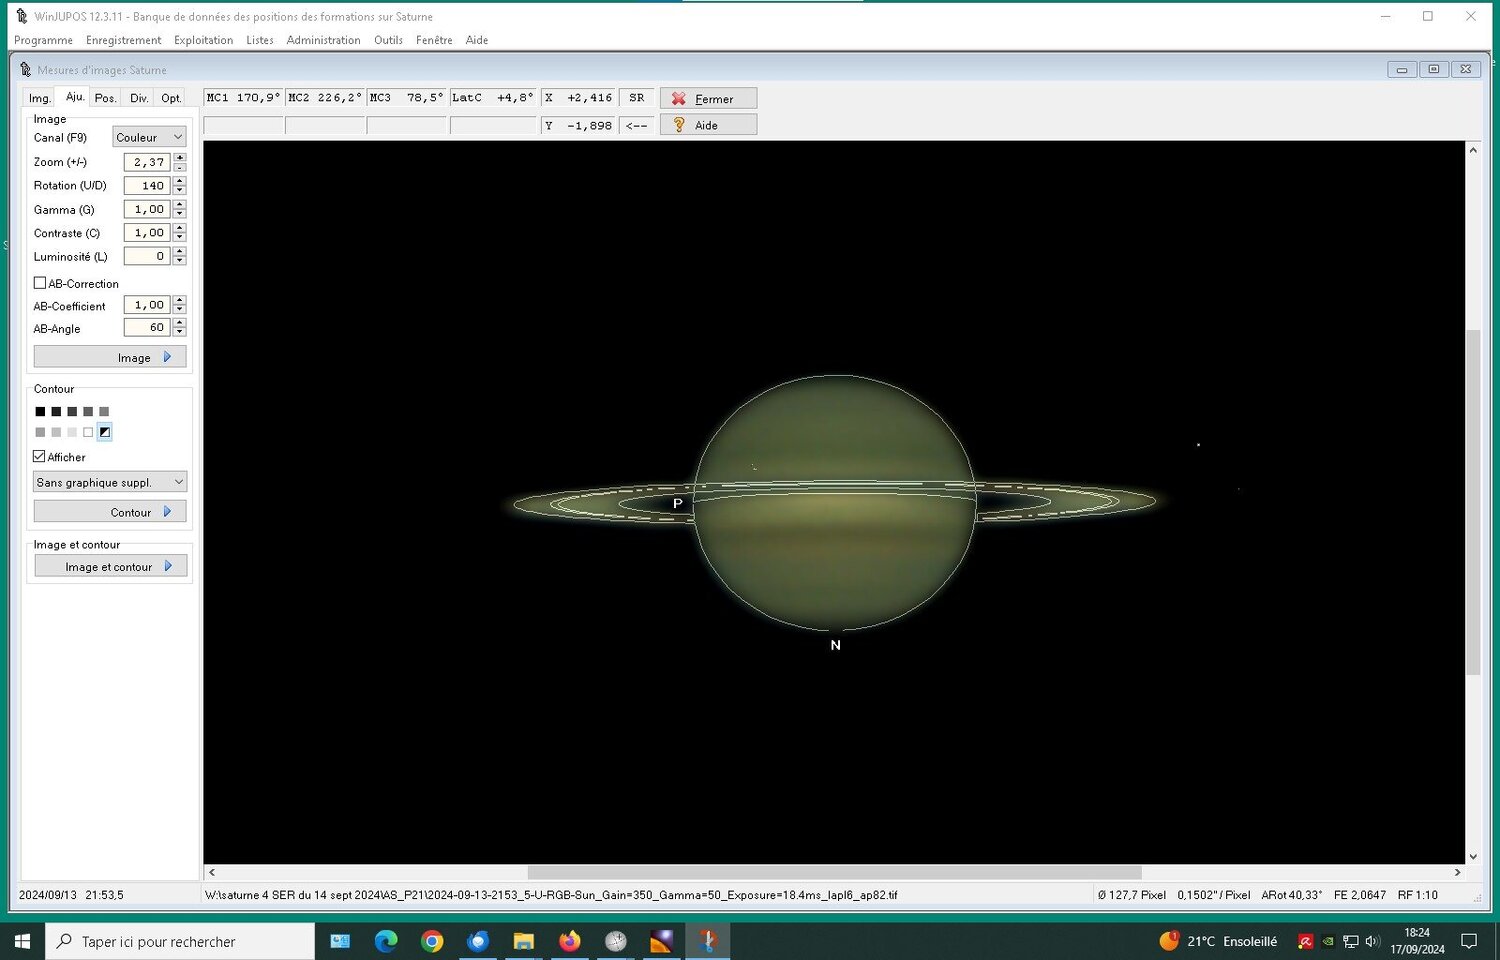Uncheck the Afficher contour checkbox
The height and width of the screenshot is (960, 1500).
tap(40, 457)
